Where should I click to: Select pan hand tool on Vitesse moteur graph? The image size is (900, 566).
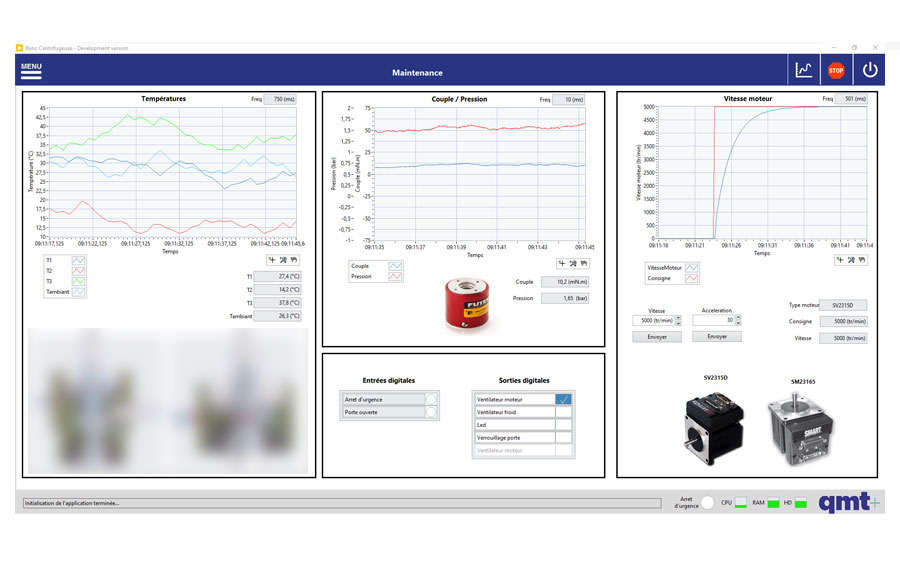tap(864, 259)
